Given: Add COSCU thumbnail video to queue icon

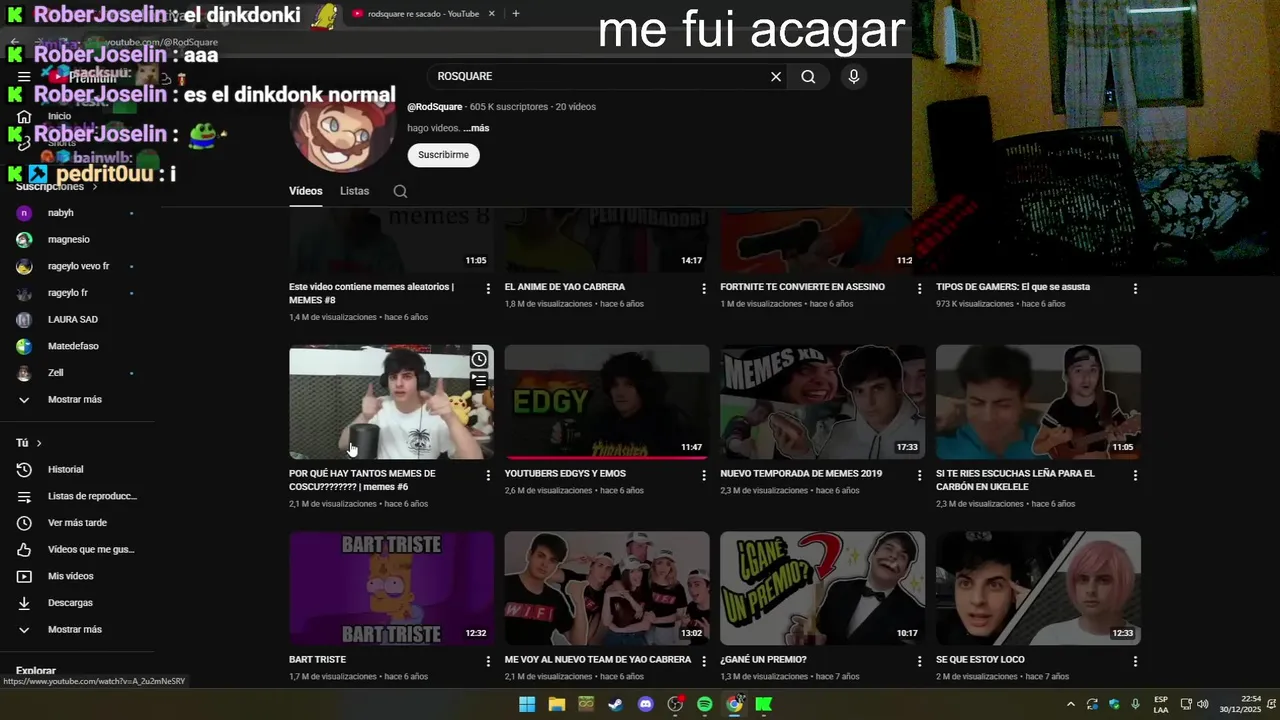Looking at the screenshot, I should (479, 381).
